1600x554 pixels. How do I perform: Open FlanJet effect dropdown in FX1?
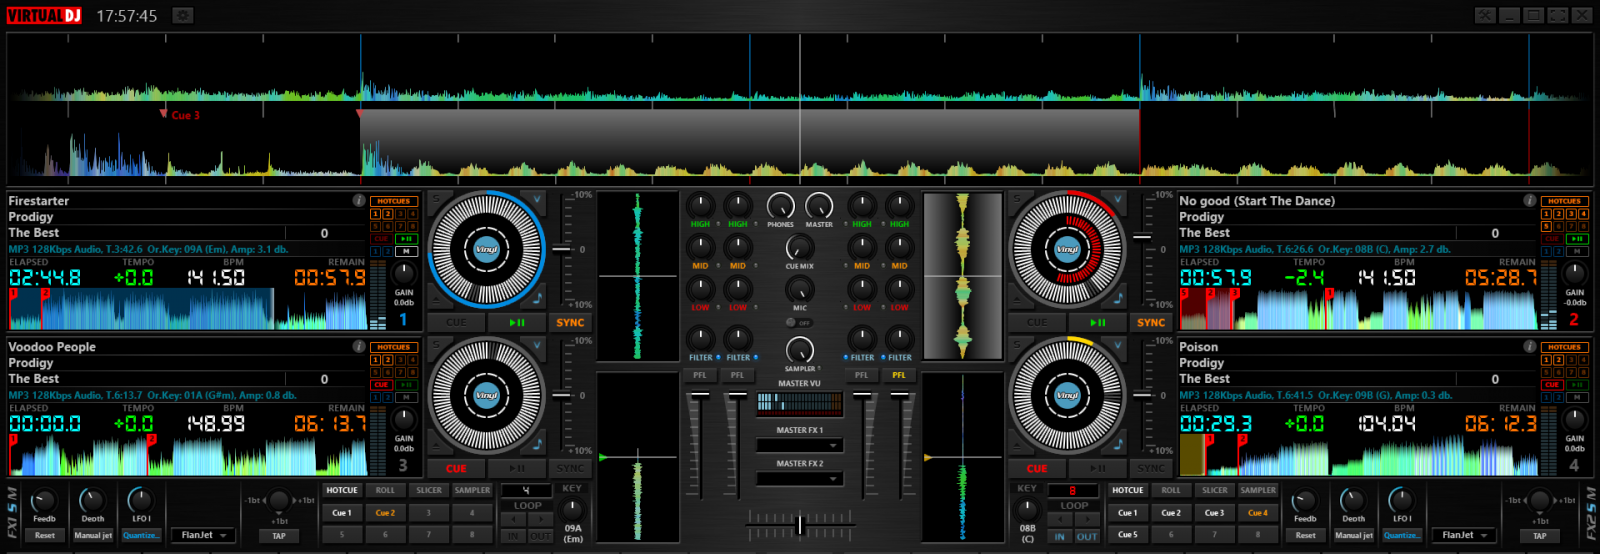pos(205,535)
